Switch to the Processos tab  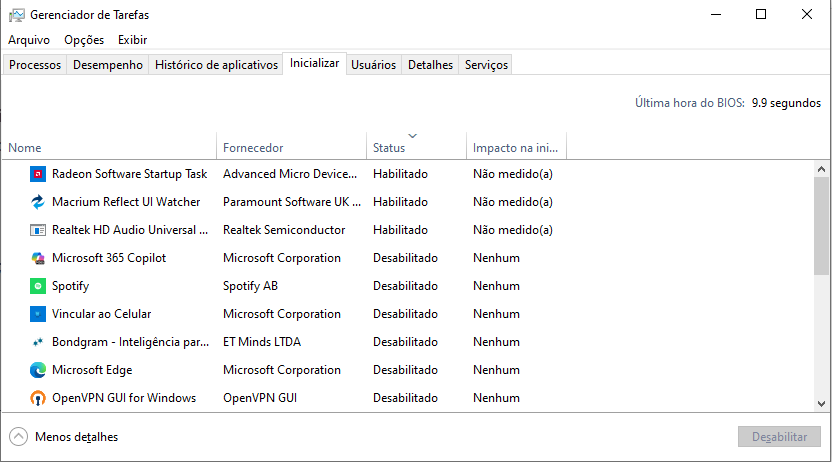point(35,65)
